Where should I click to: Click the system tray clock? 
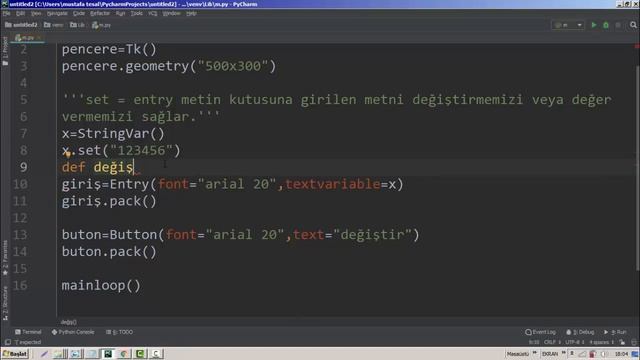pyautogui.click(x=621, y=354)
